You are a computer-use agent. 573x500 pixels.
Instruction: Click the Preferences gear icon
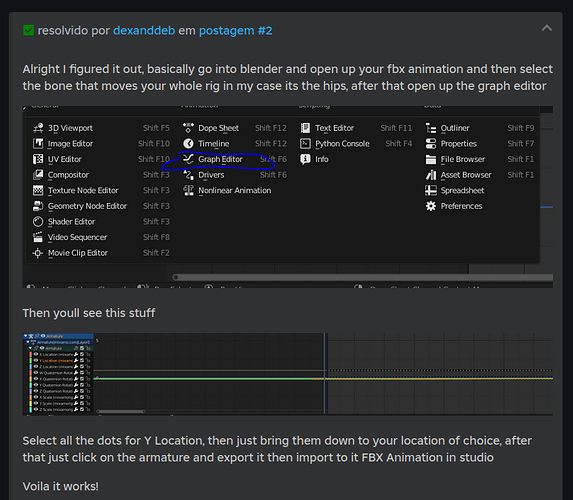click(x=431, y=206)
